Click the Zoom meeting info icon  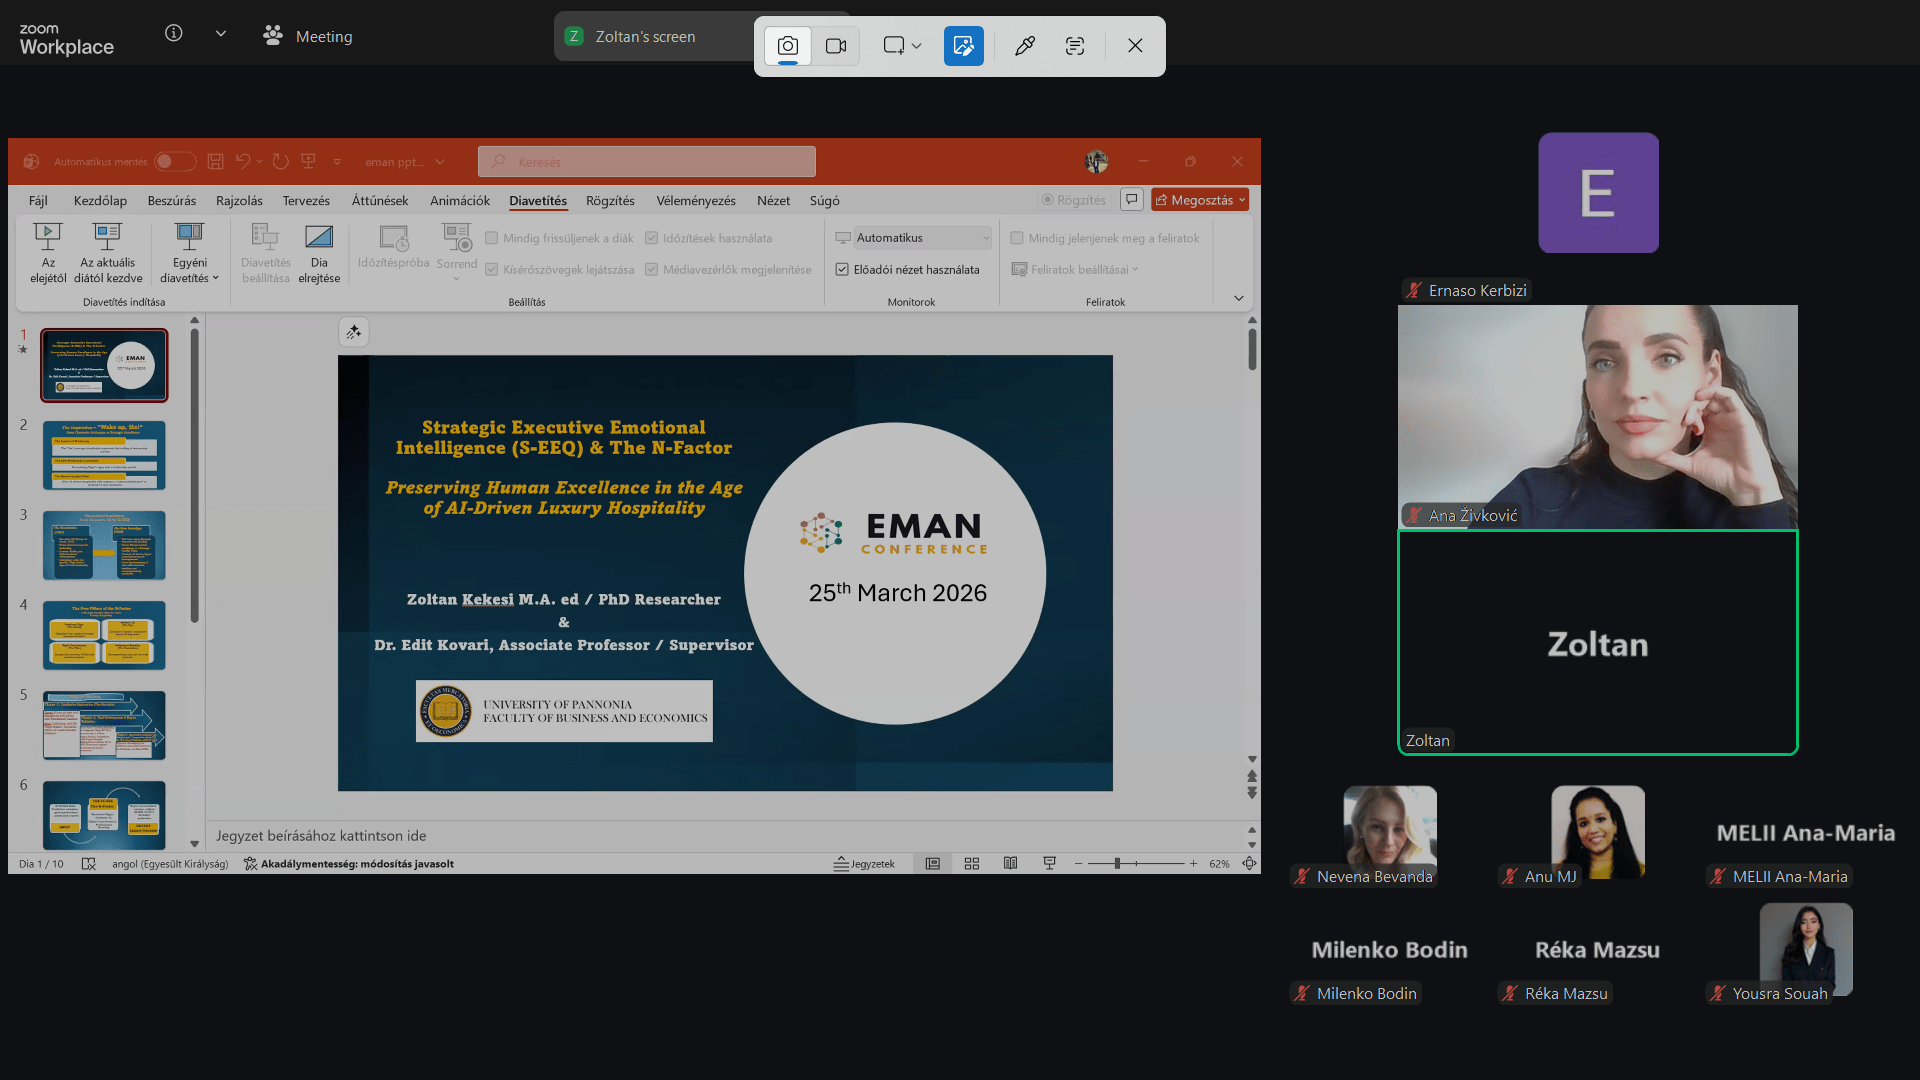(173, 33)
